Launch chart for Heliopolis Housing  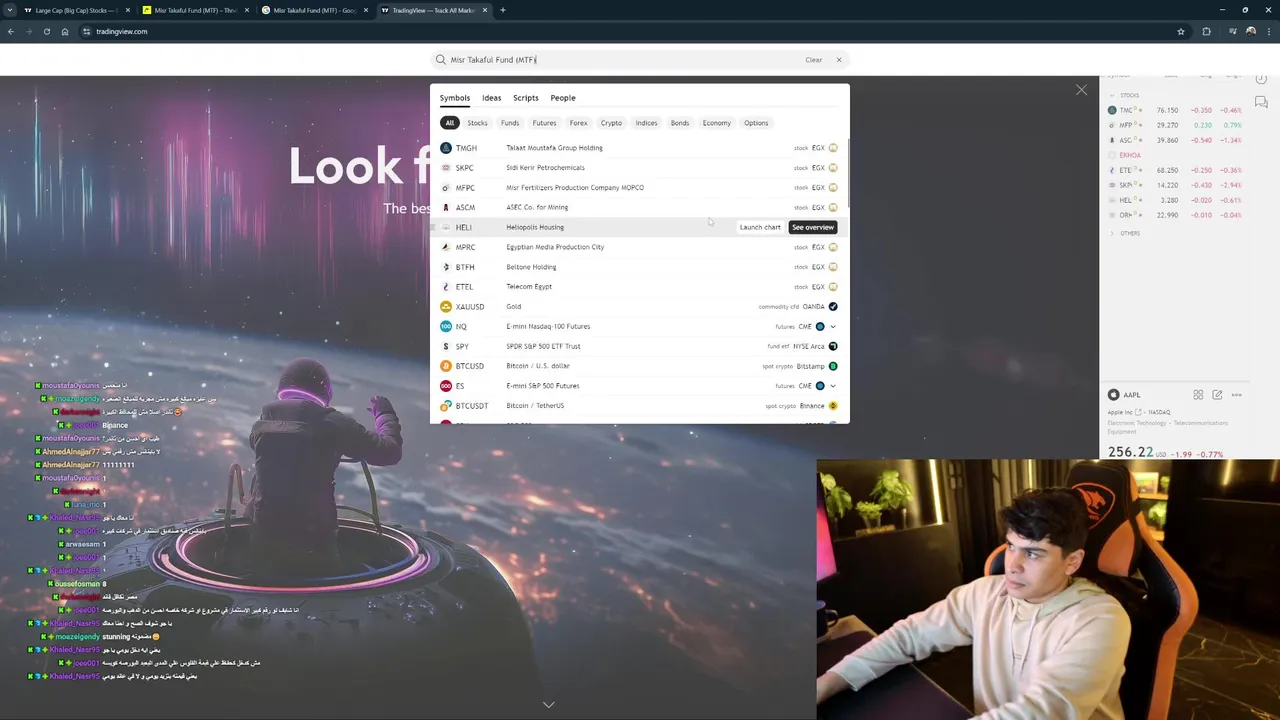[x=760, y=227]
